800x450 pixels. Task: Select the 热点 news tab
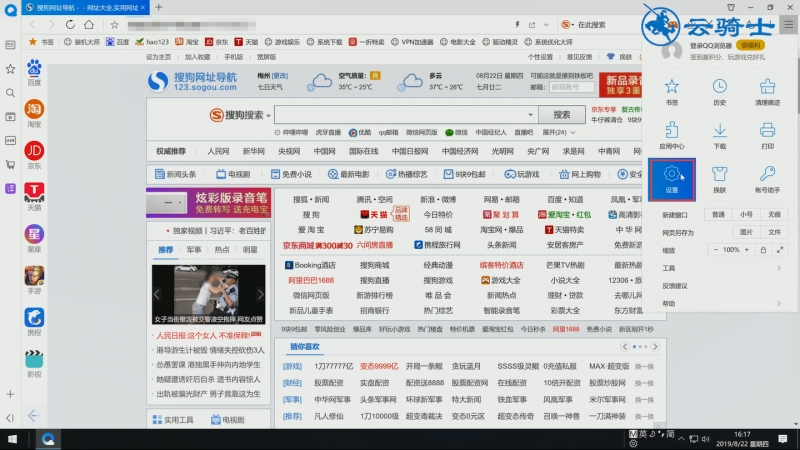pyautogui.click(x=222, y=249)
